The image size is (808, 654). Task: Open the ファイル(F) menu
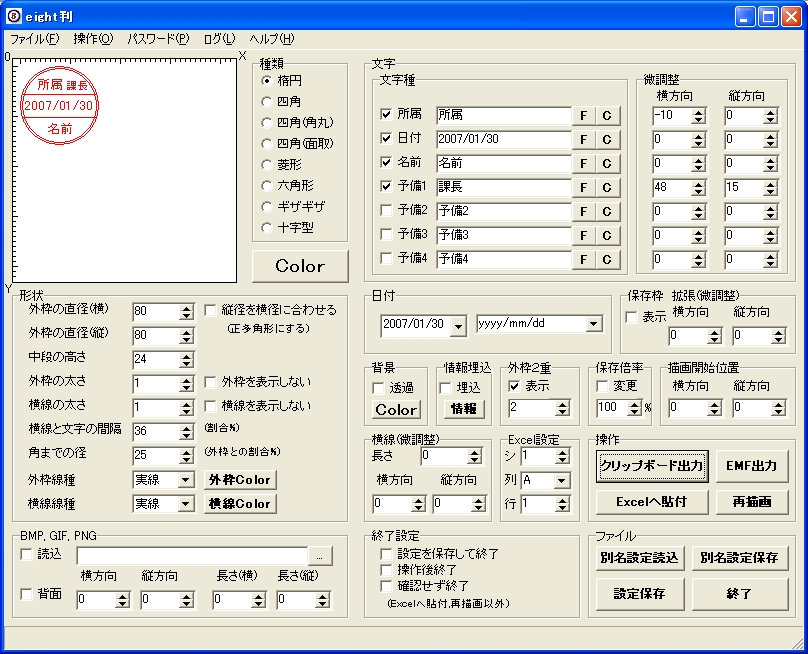pos(35,39)
